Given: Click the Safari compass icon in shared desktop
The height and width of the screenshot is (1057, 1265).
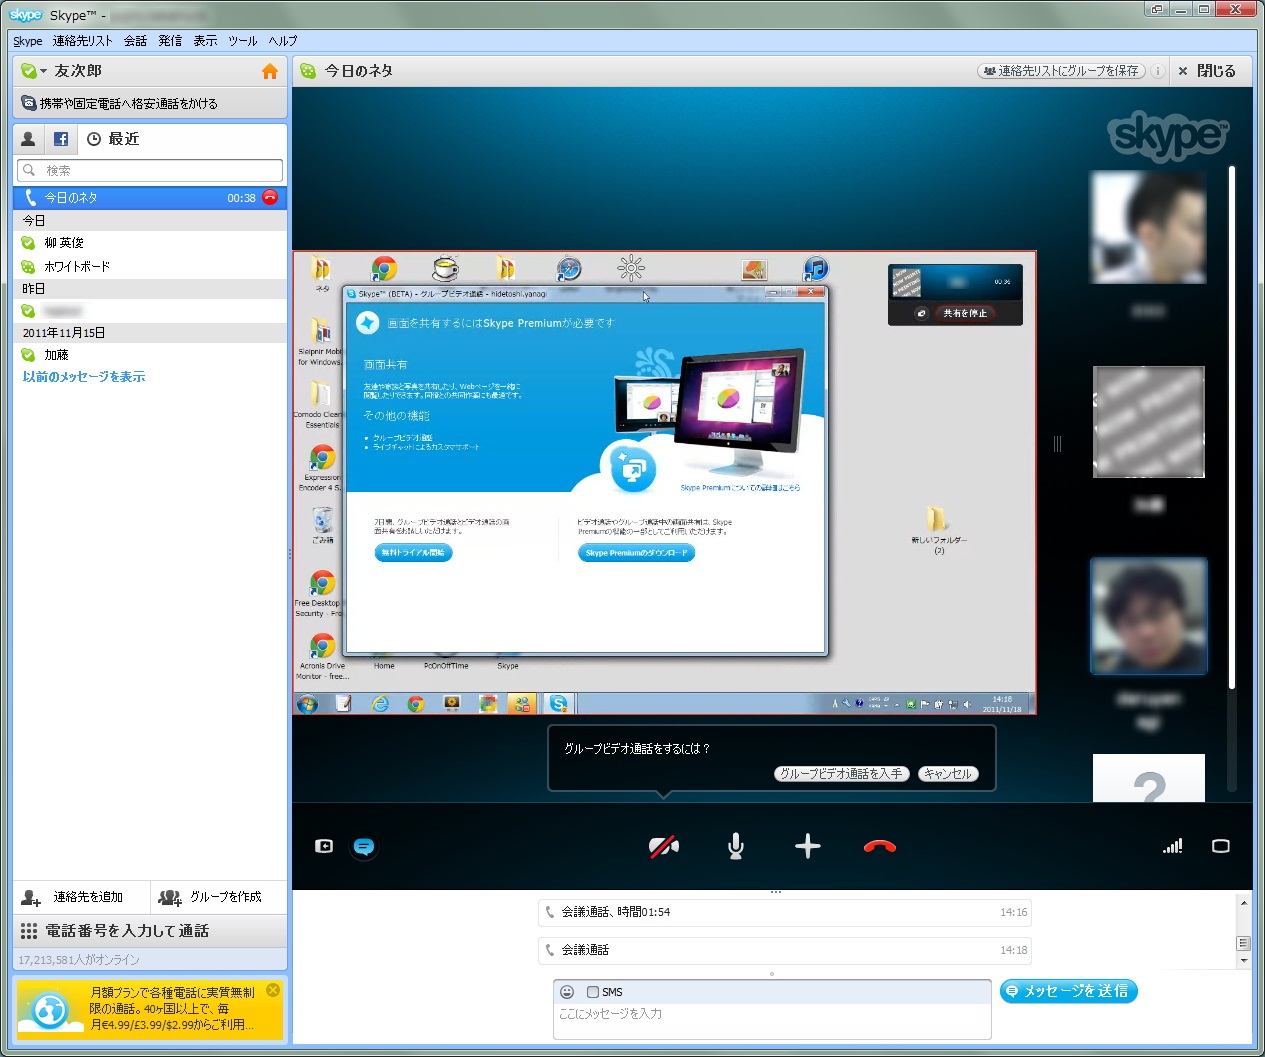Looking at the screenshot, I should point(569,269).
